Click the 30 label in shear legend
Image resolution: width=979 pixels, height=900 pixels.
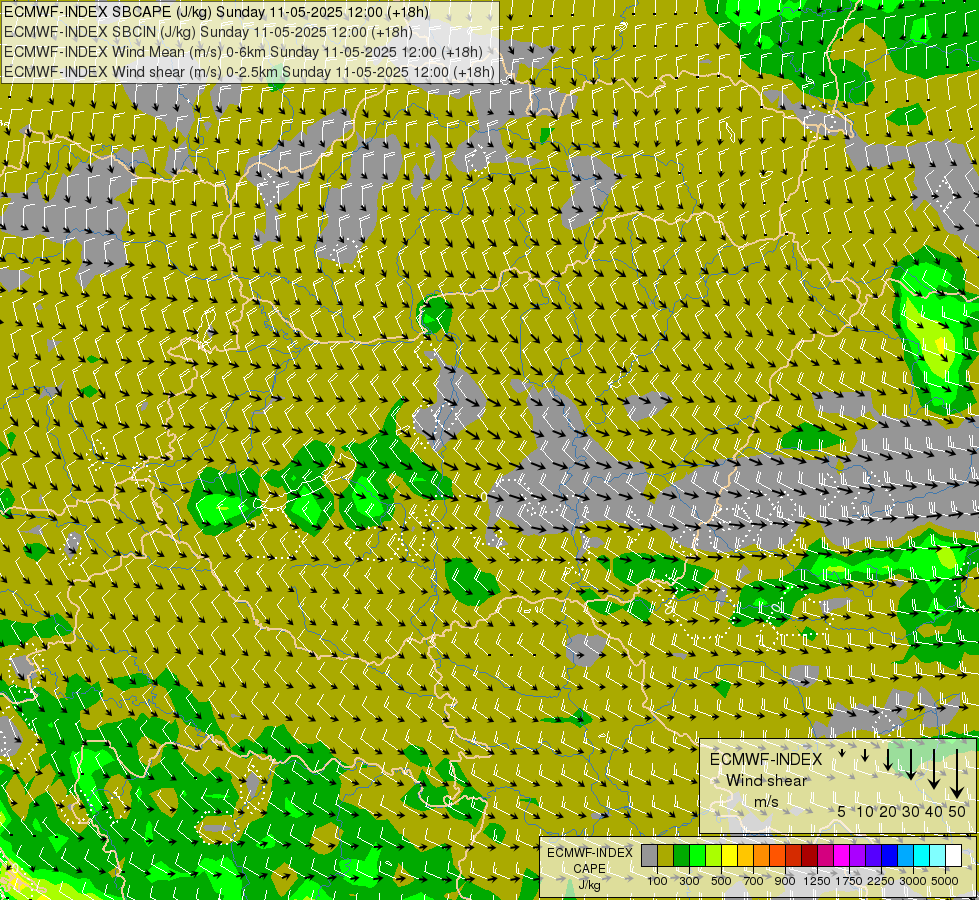pyautogui.click(x=911, y=812)
